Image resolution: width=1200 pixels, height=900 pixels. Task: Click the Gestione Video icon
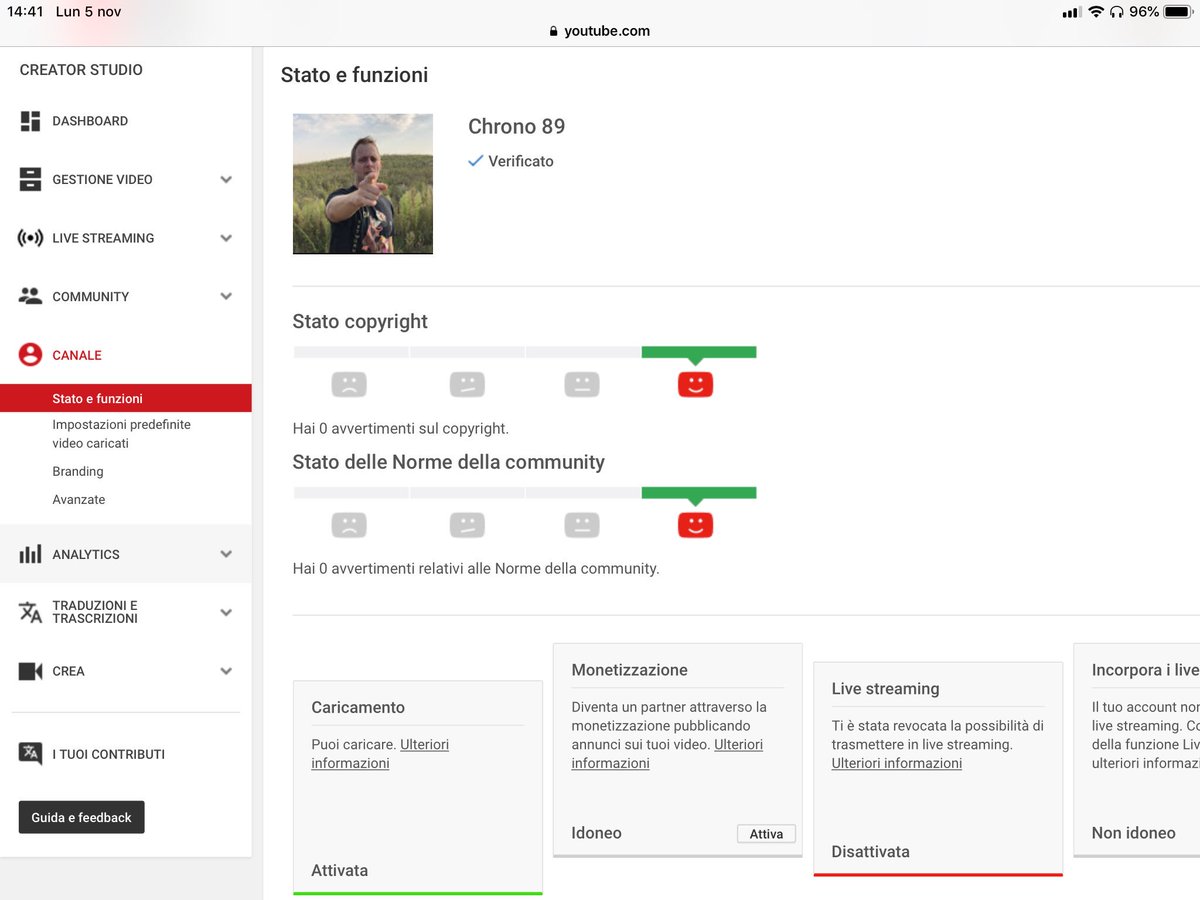tap(31, 180)
